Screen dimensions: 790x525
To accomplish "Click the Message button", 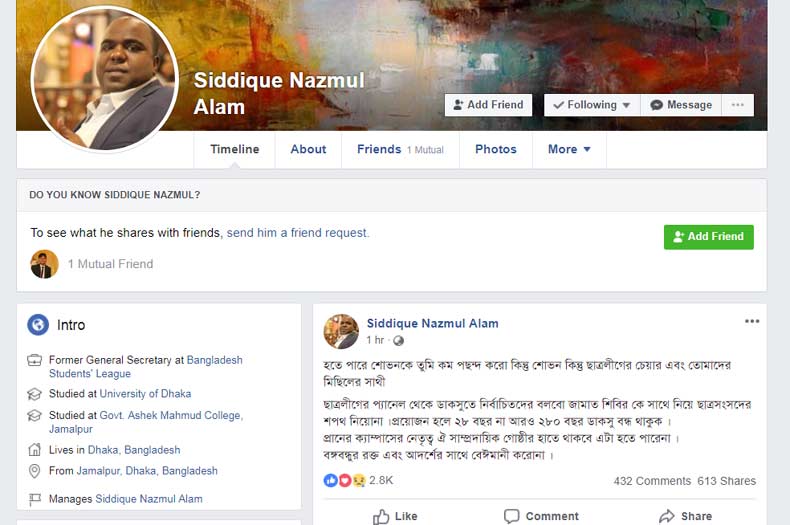I will [681, 105].
